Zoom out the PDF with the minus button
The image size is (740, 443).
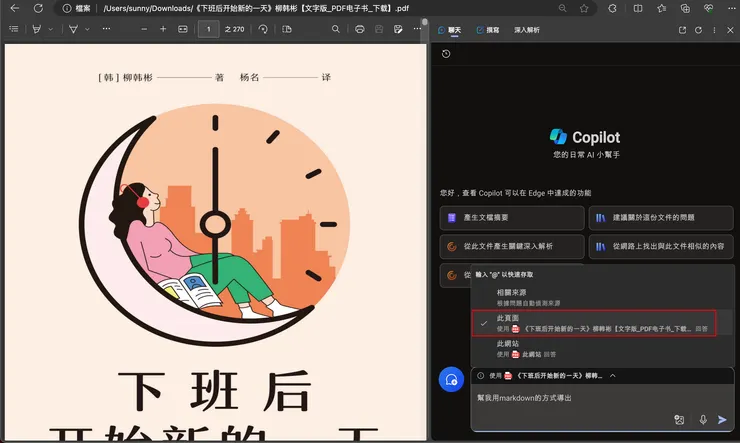coord(144,29)
